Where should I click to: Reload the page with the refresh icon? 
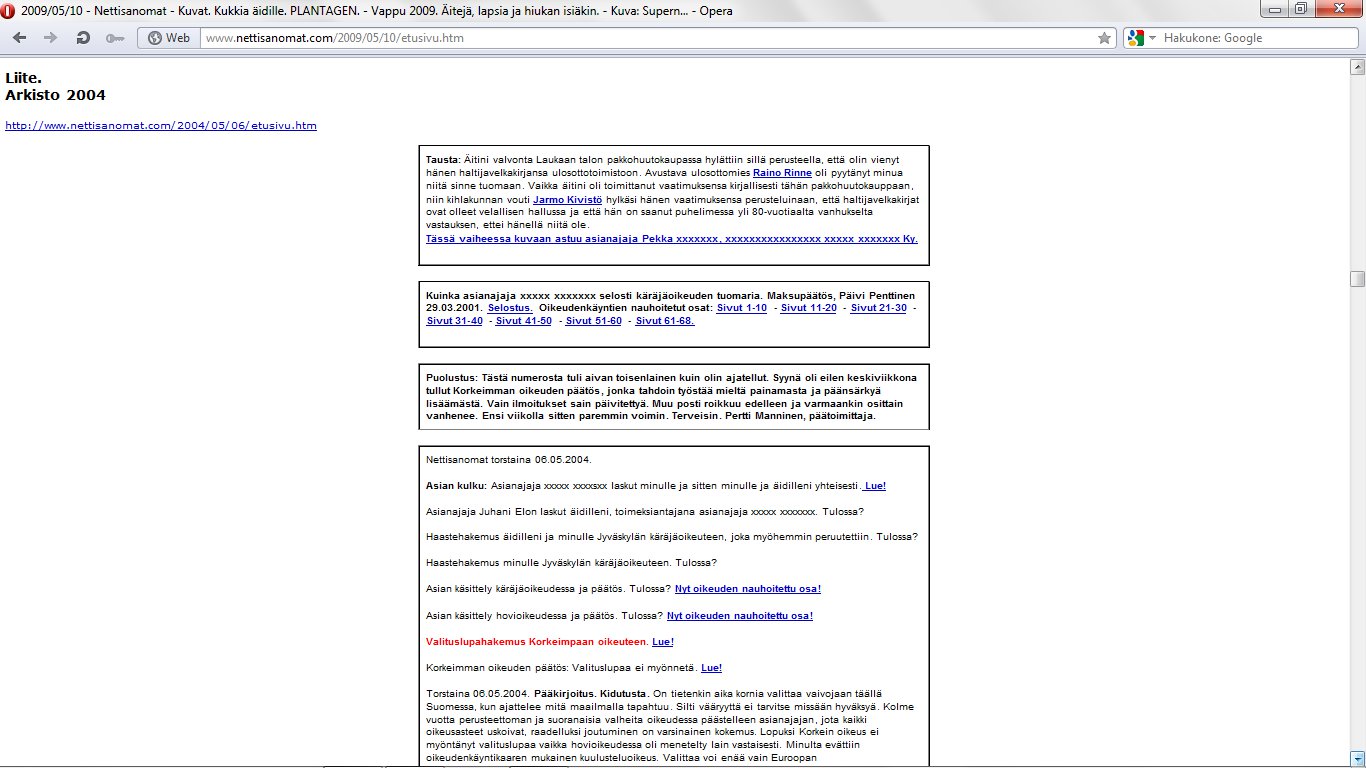click(83, 38)
